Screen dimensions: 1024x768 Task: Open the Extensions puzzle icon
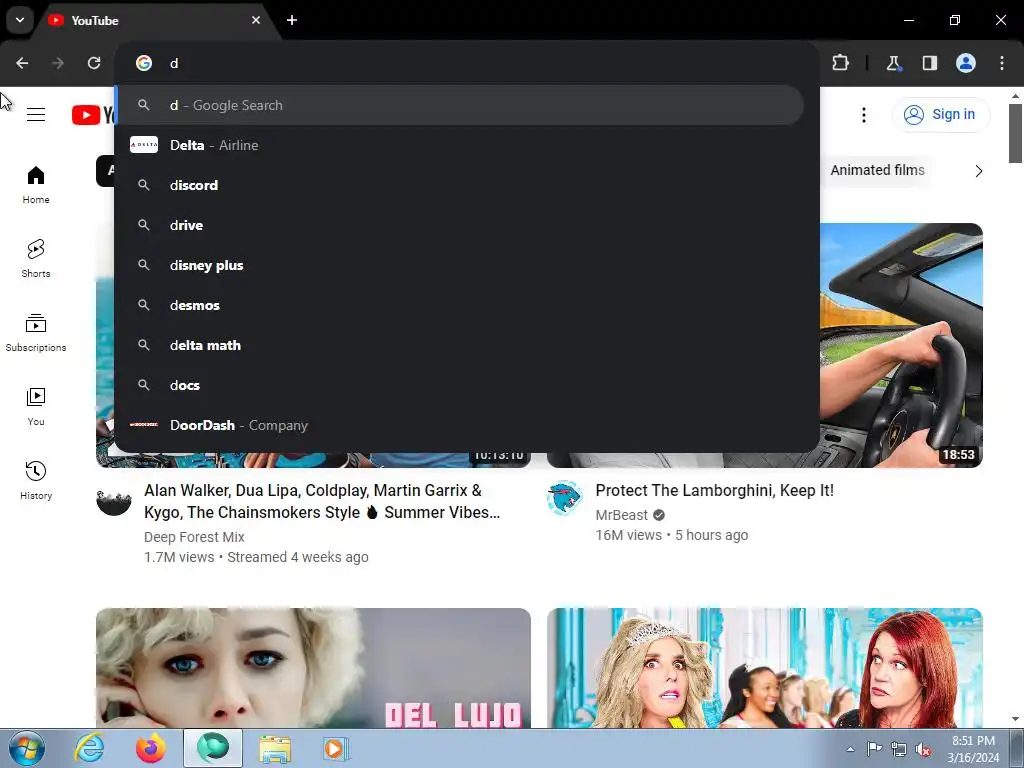(x=840, y=63)
